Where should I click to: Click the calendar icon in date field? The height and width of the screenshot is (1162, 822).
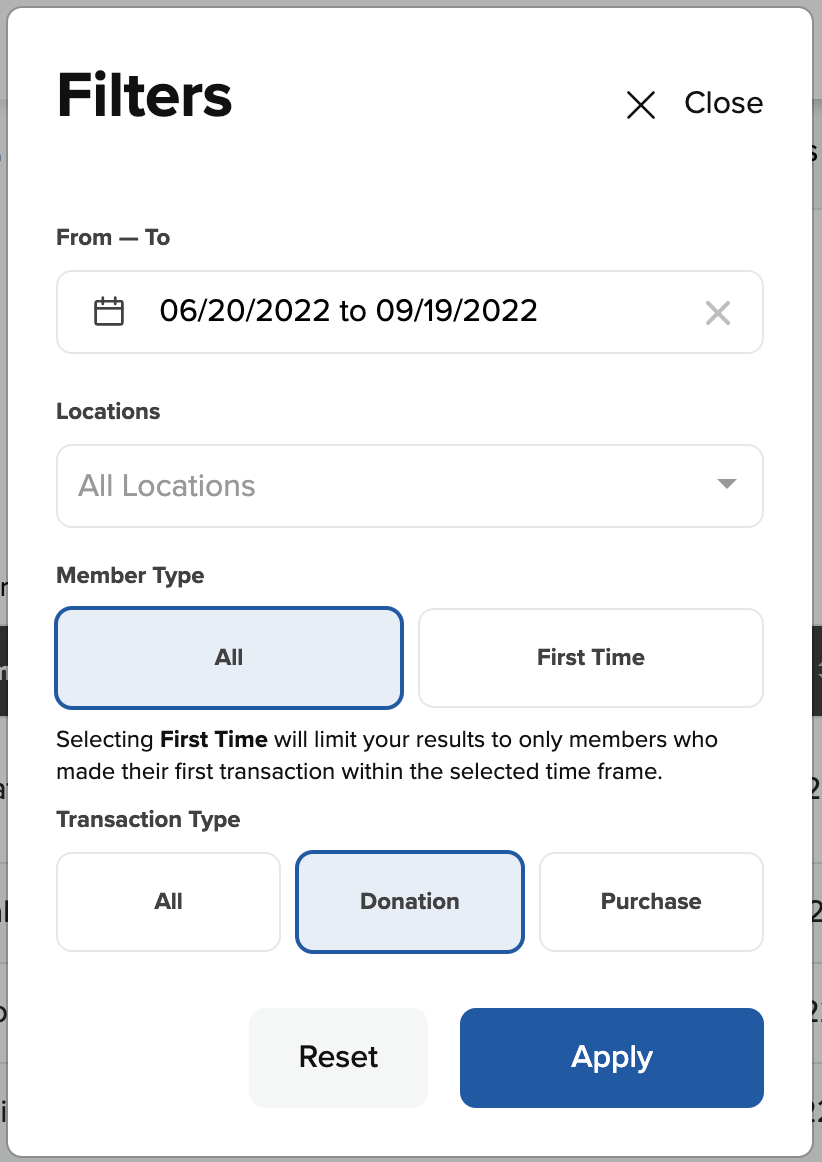pos(109,312)
